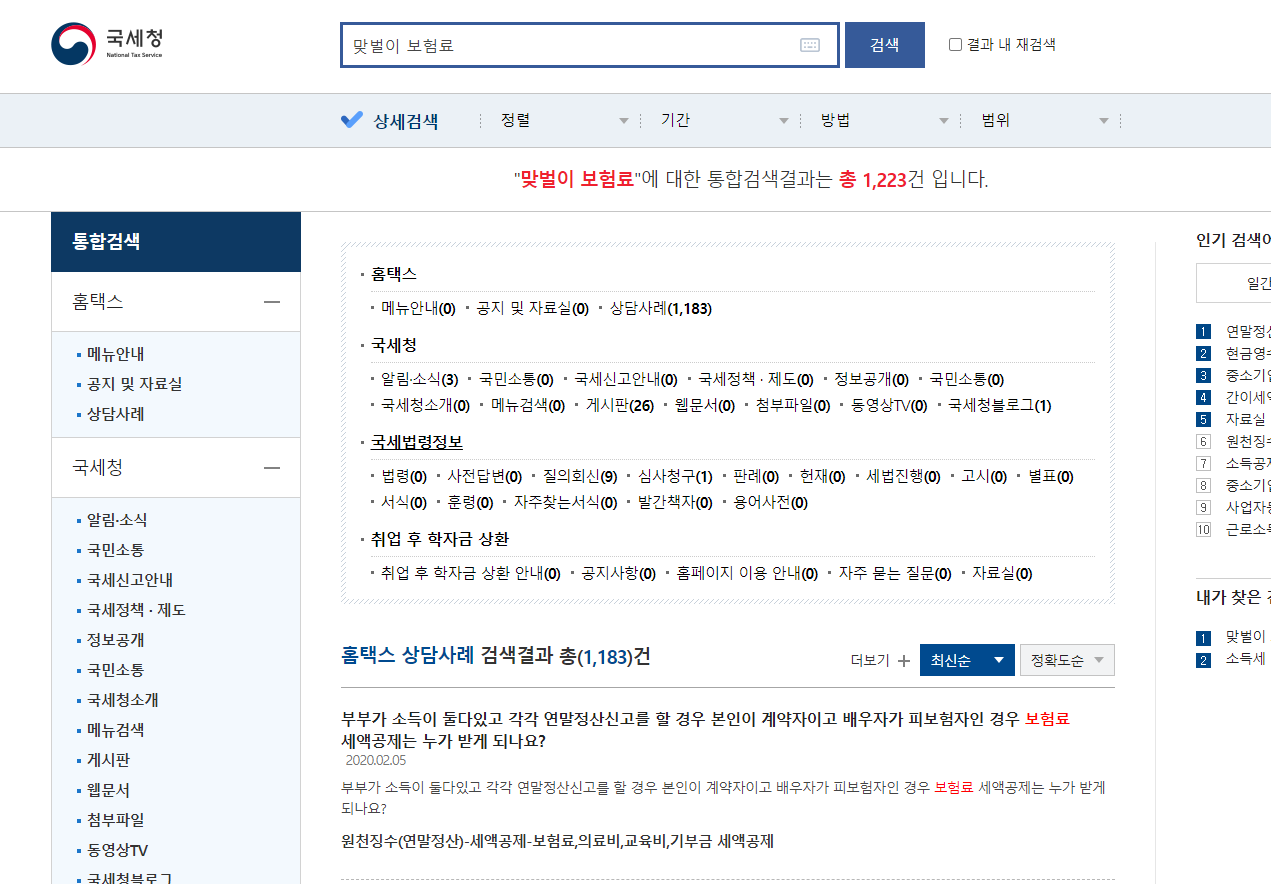This screenshot has width=1271, height=884.
Task: Open the virtual keyboard icon in search box
Action: click(810, 45)
